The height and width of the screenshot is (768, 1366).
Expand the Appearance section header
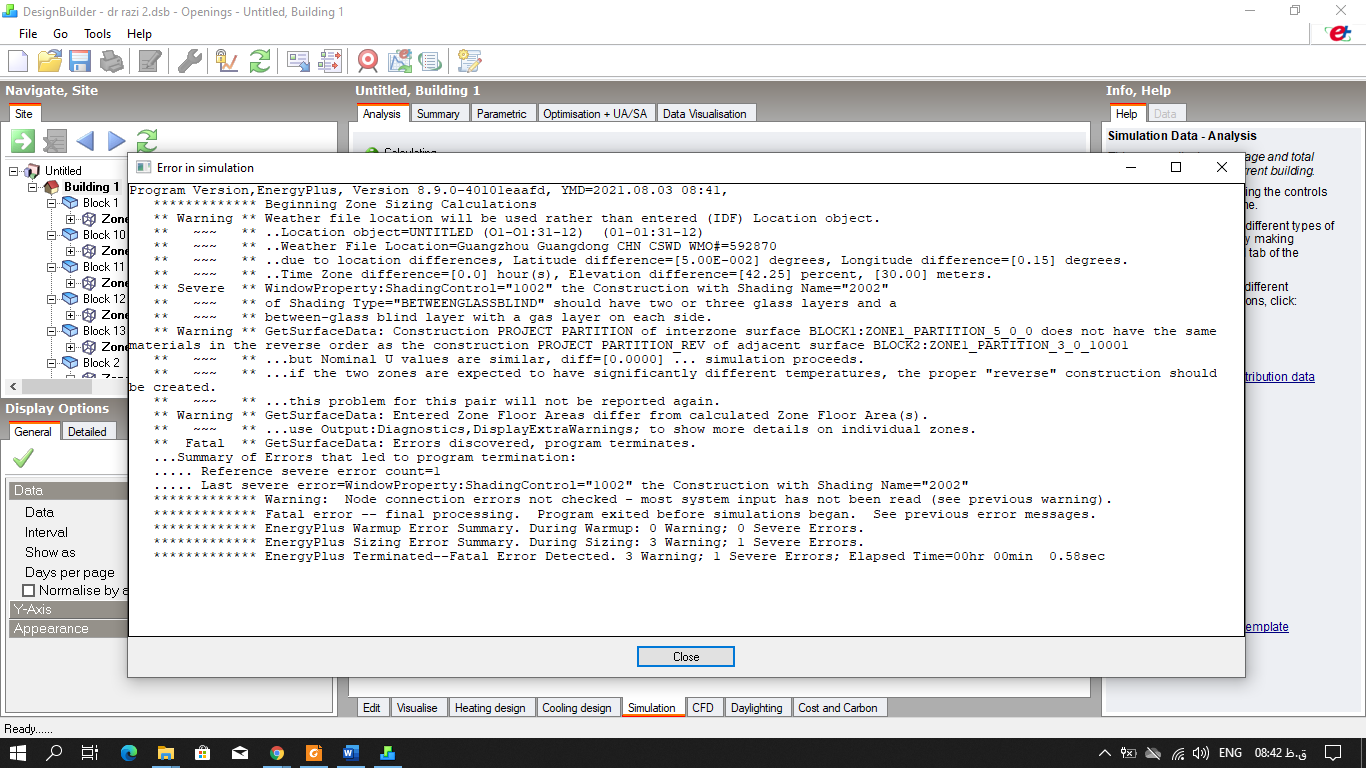[68, 629]
